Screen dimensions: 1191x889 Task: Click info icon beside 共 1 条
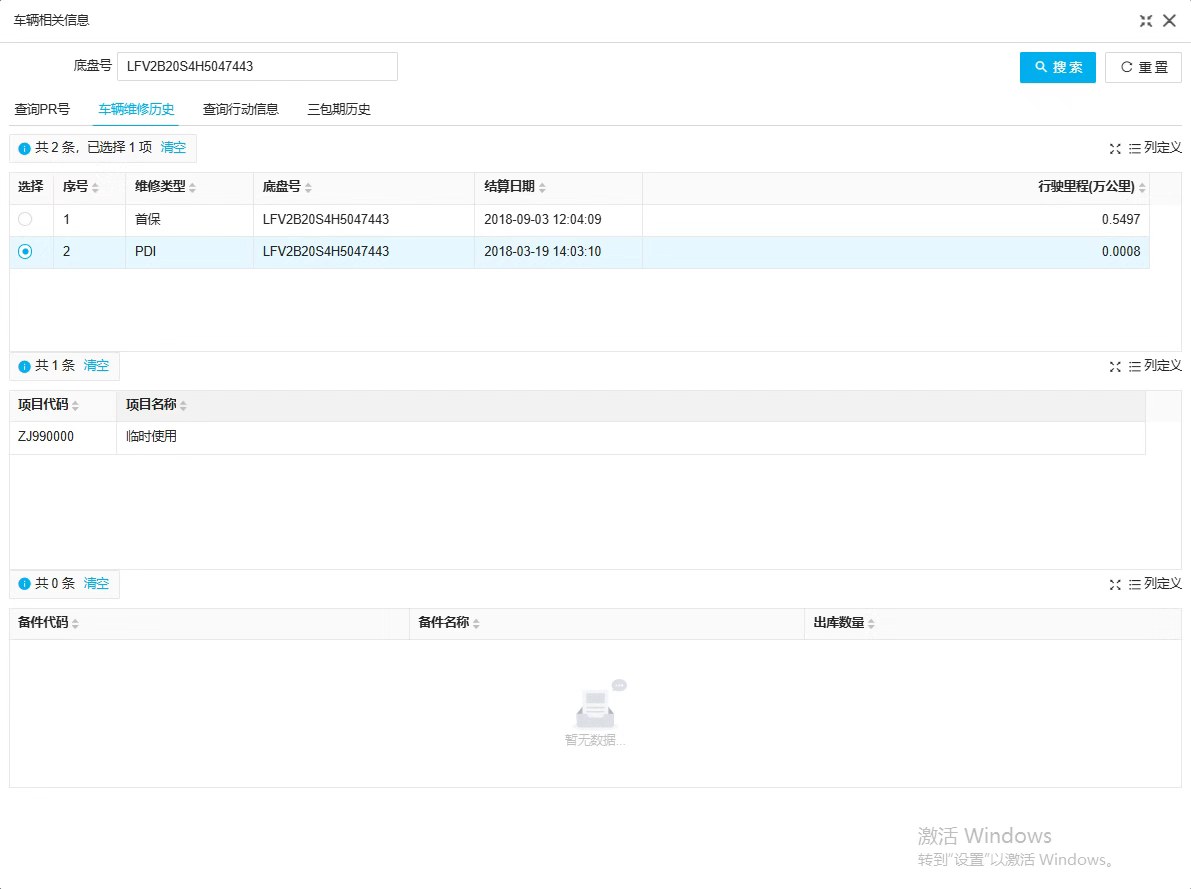(24, 367)
